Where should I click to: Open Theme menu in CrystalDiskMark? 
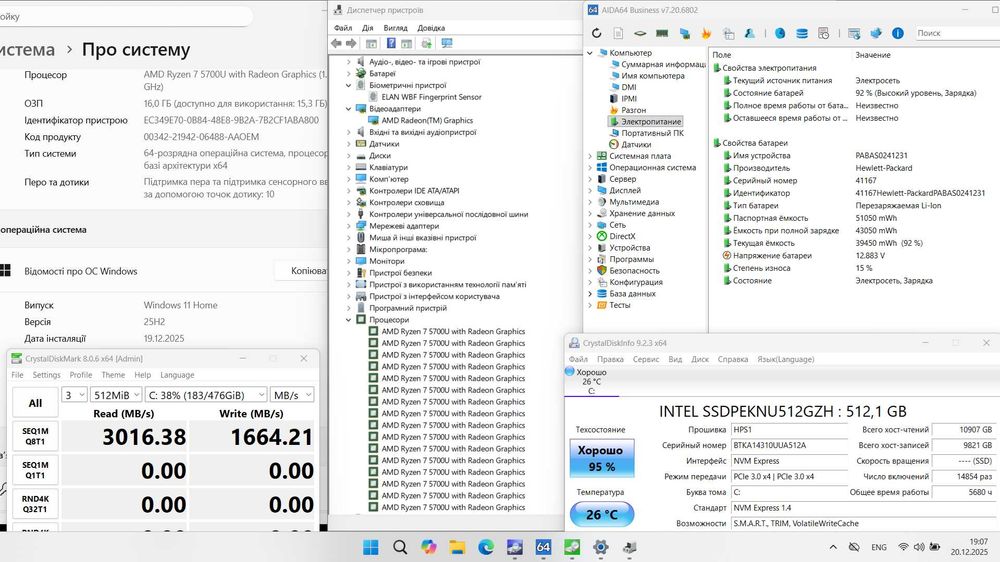tap(113, 375)
